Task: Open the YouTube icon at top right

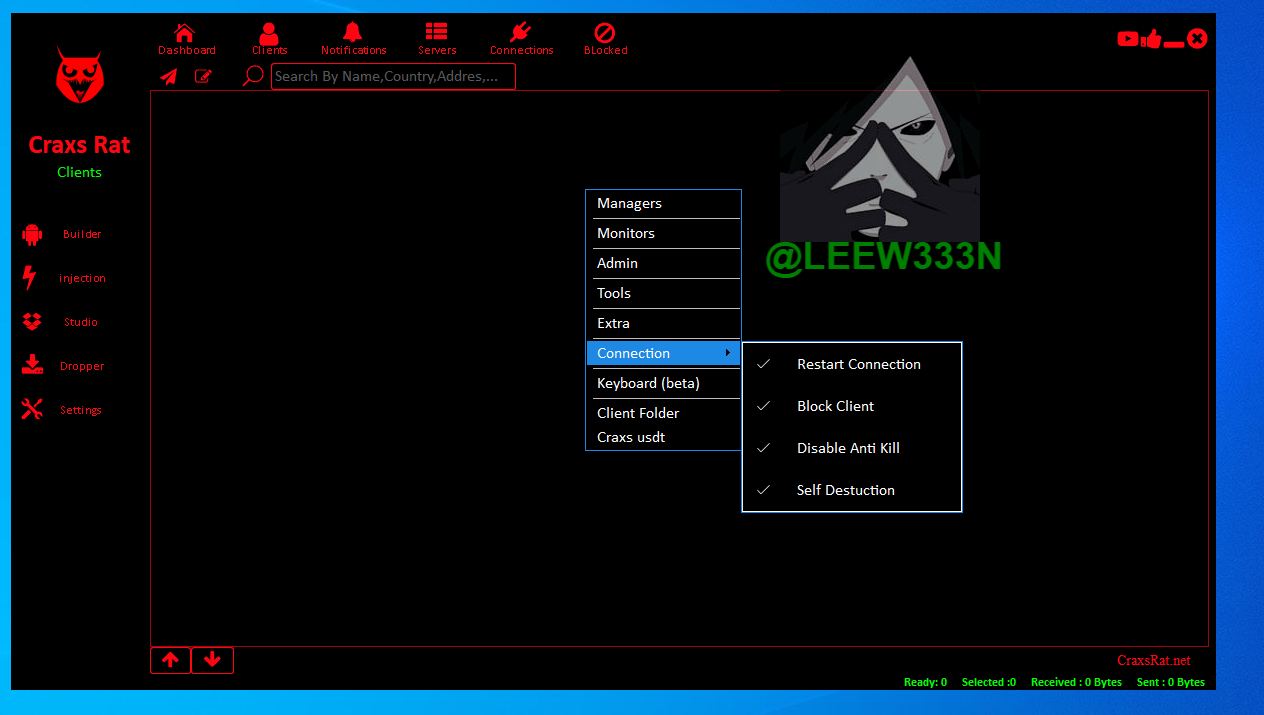Action: 1128,39
